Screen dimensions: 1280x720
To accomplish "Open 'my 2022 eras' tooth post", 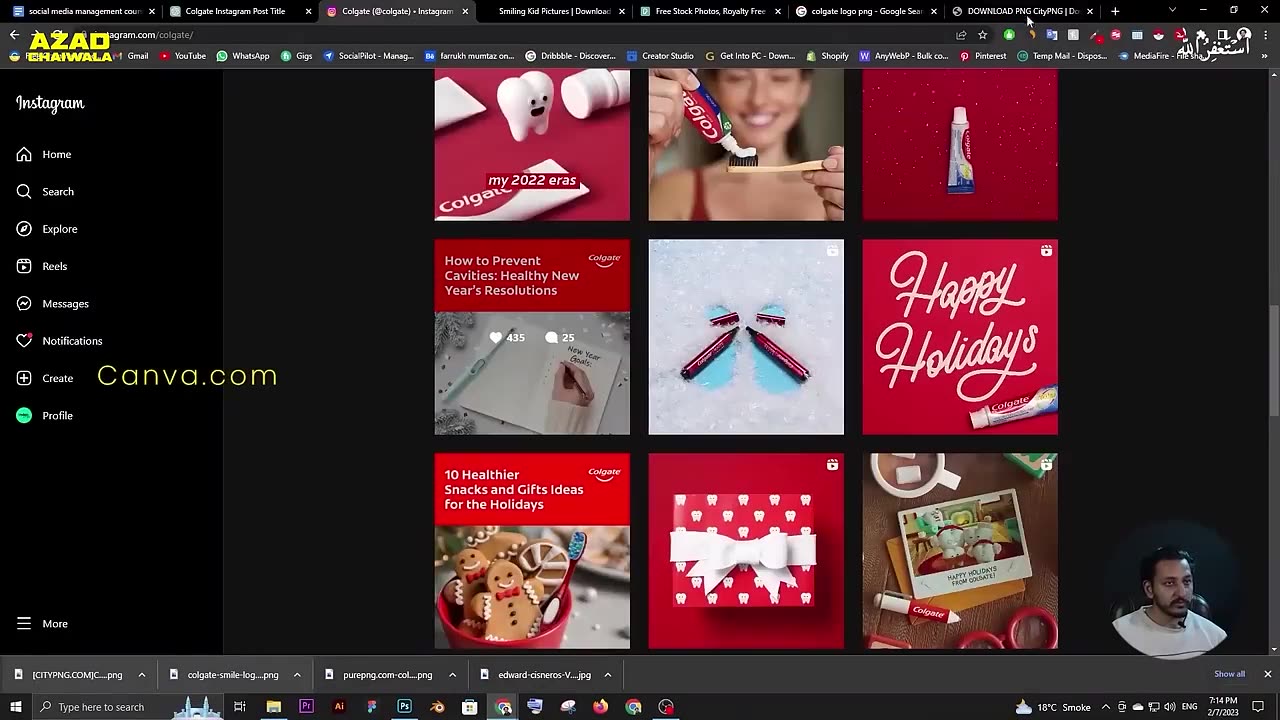I will click(532, 145).
